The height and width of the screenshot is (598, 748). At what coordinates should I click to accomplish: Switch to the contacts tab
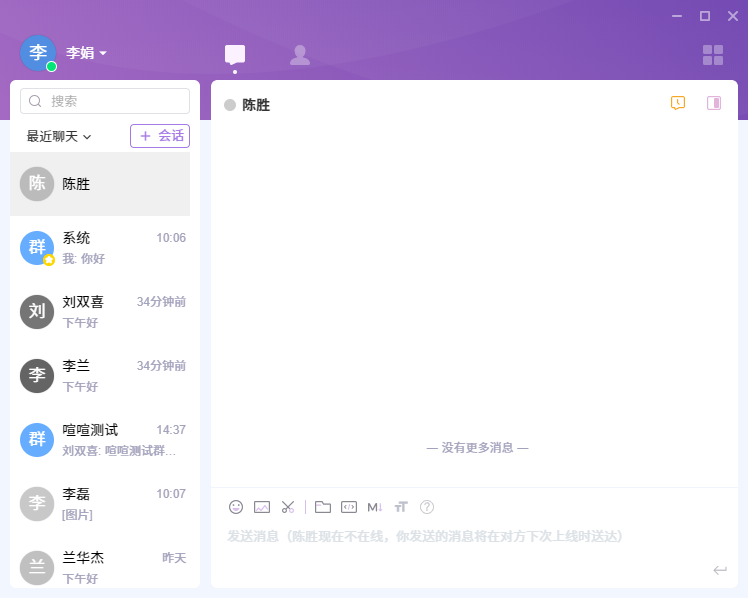pos(299,55)
